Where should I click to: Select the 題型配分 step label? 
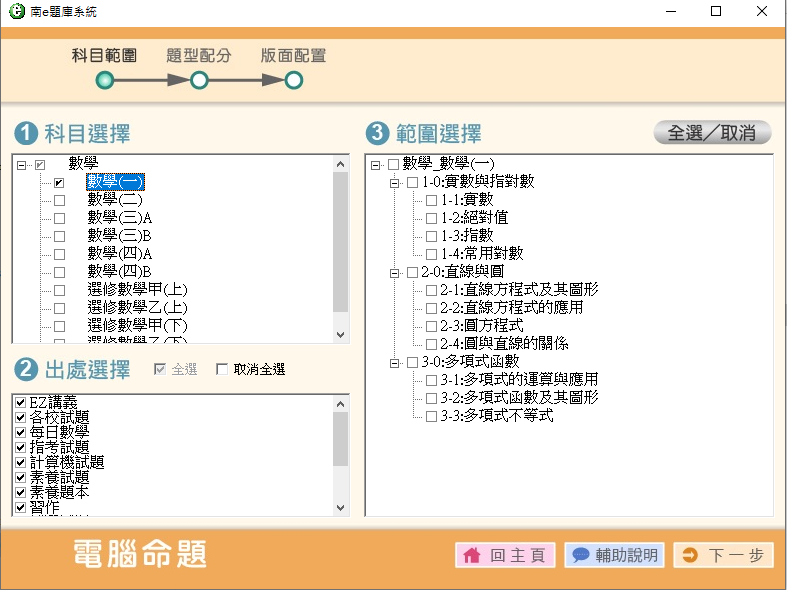(199, 56)
